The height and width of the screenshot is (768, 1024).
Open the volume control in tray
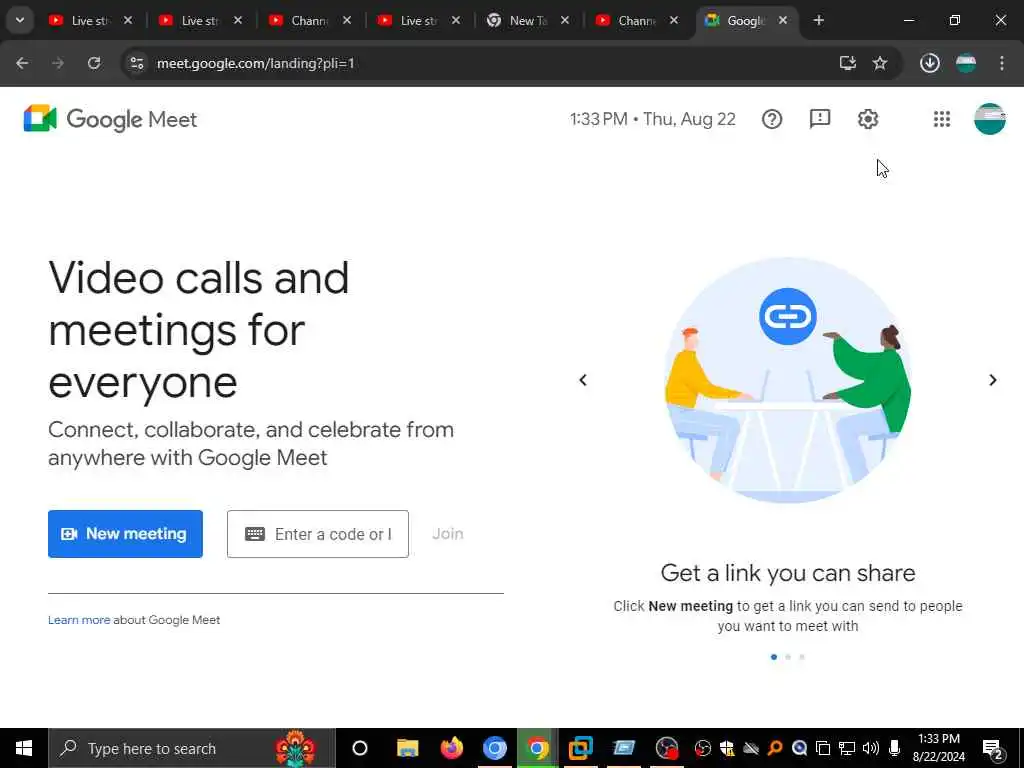tap(871, 748)
